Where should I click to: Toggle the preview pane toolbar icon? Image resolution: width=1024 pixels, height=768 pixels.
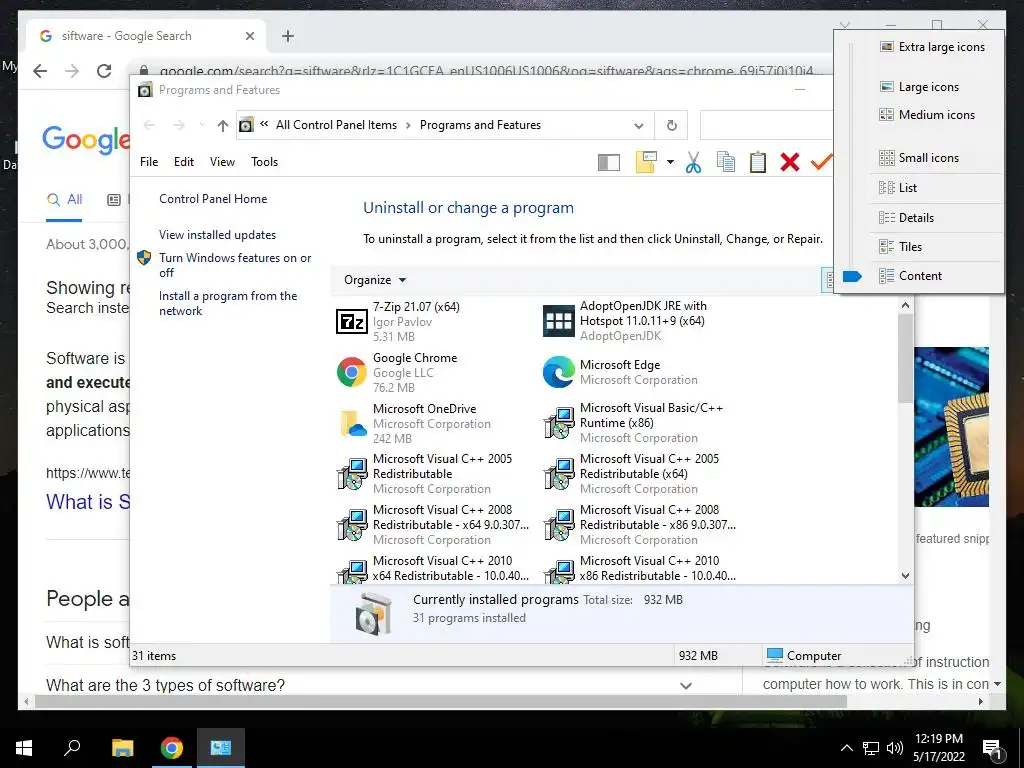609,163
